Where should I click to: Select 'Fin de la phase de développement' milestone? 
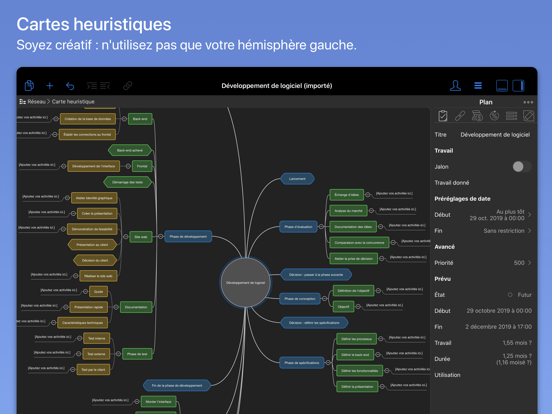(x=177, y=385)
